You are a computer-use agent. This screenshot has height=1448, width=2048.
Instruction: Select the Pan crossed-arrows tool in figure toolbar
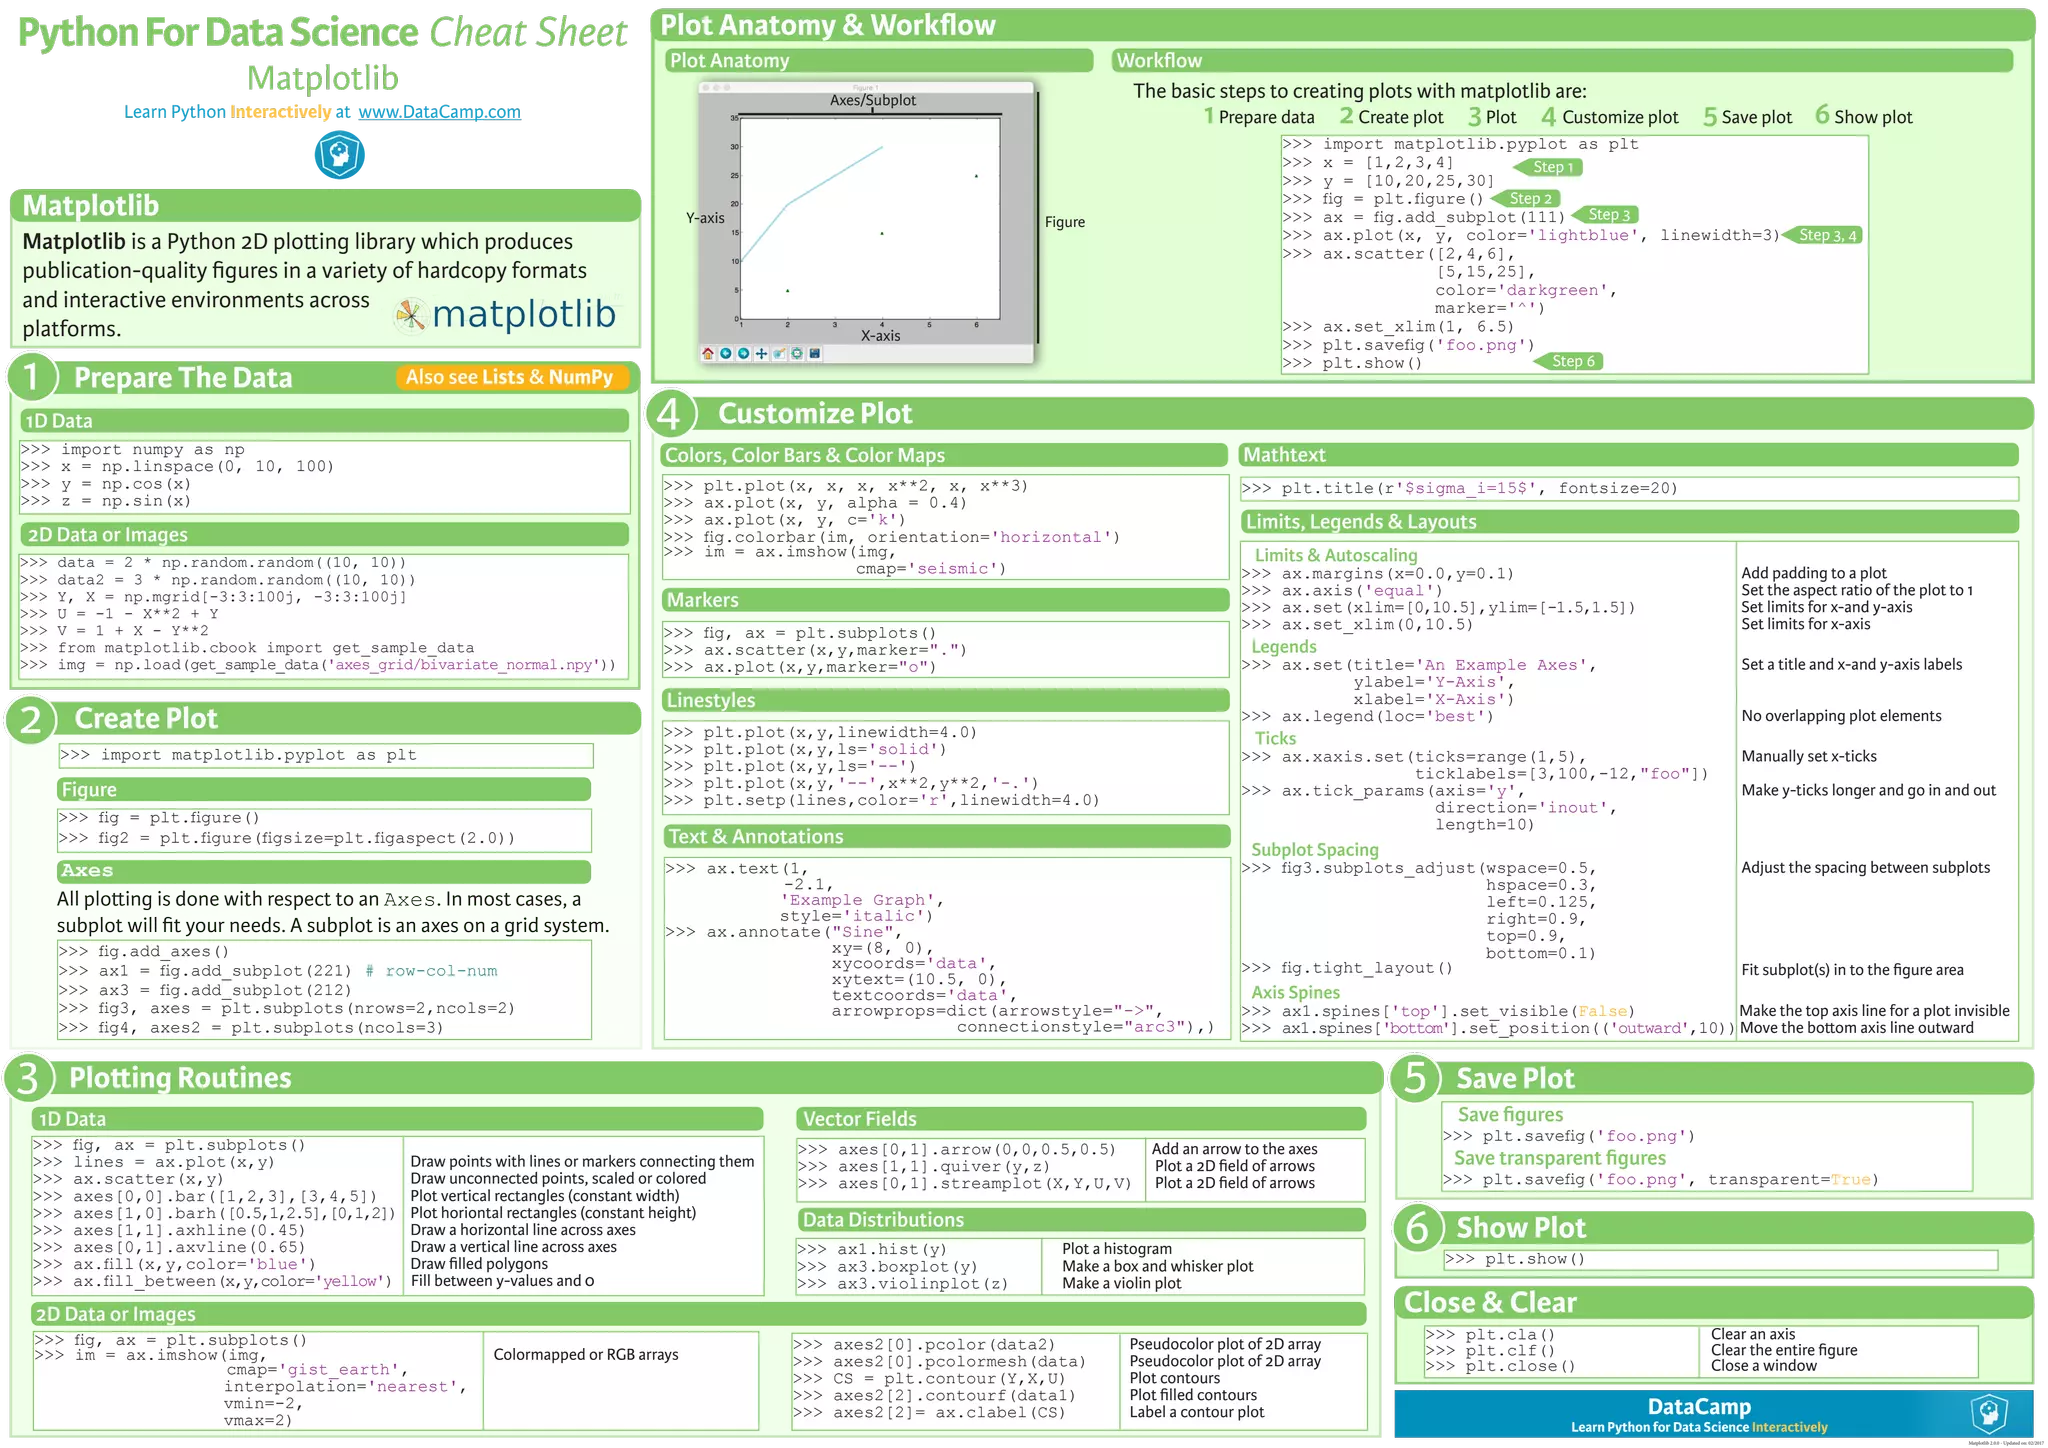click(761, 354)
